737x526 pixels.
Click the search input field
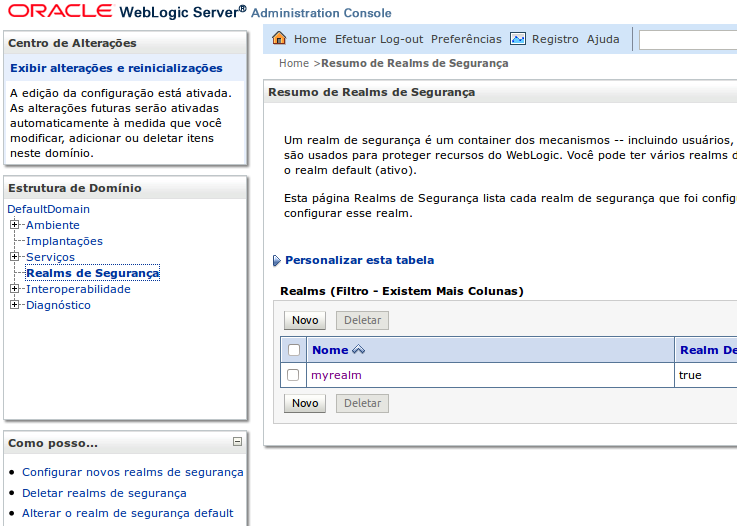click(x=688, y=40)
